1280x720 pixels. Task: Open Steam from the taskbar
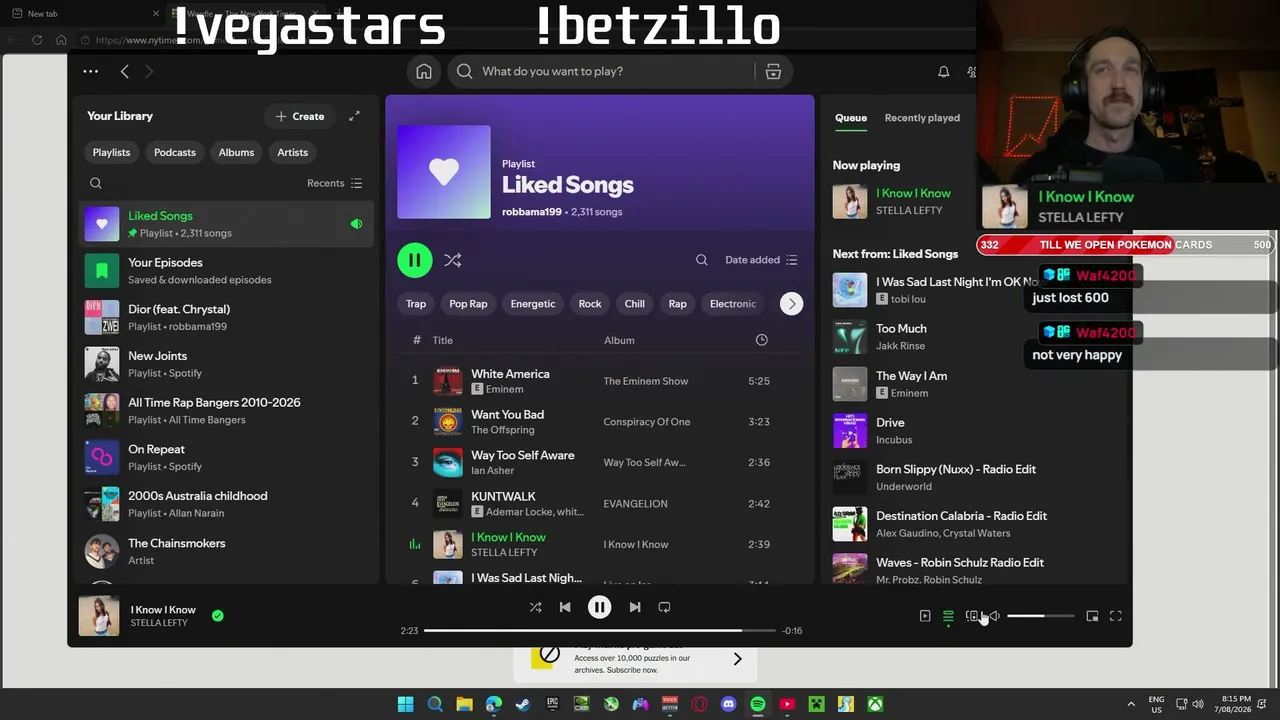[523, 704]
